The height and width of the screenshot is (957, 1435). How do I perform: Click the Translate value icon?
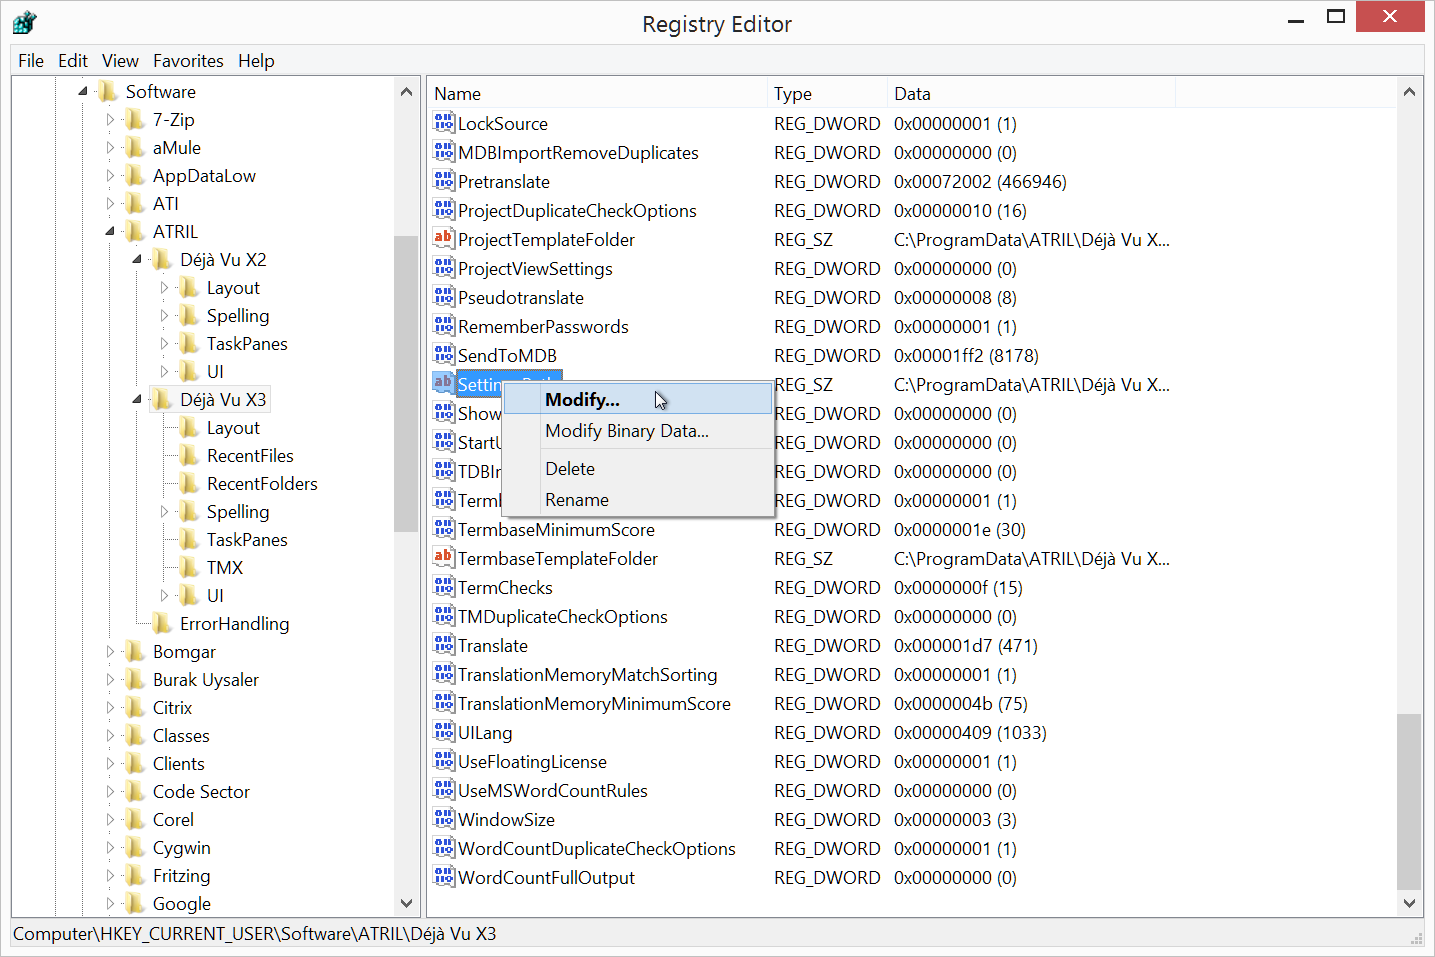[444, 645]
